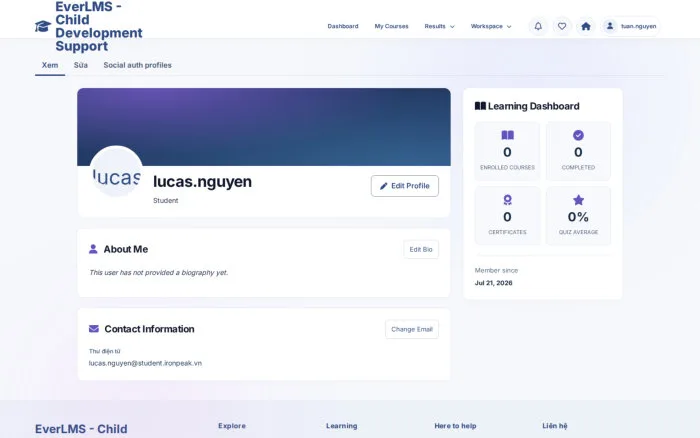Image resolution: width=700 pixels, height=438 pixels.
Task: Click the Edit Bio button
Action: (421, 249)
